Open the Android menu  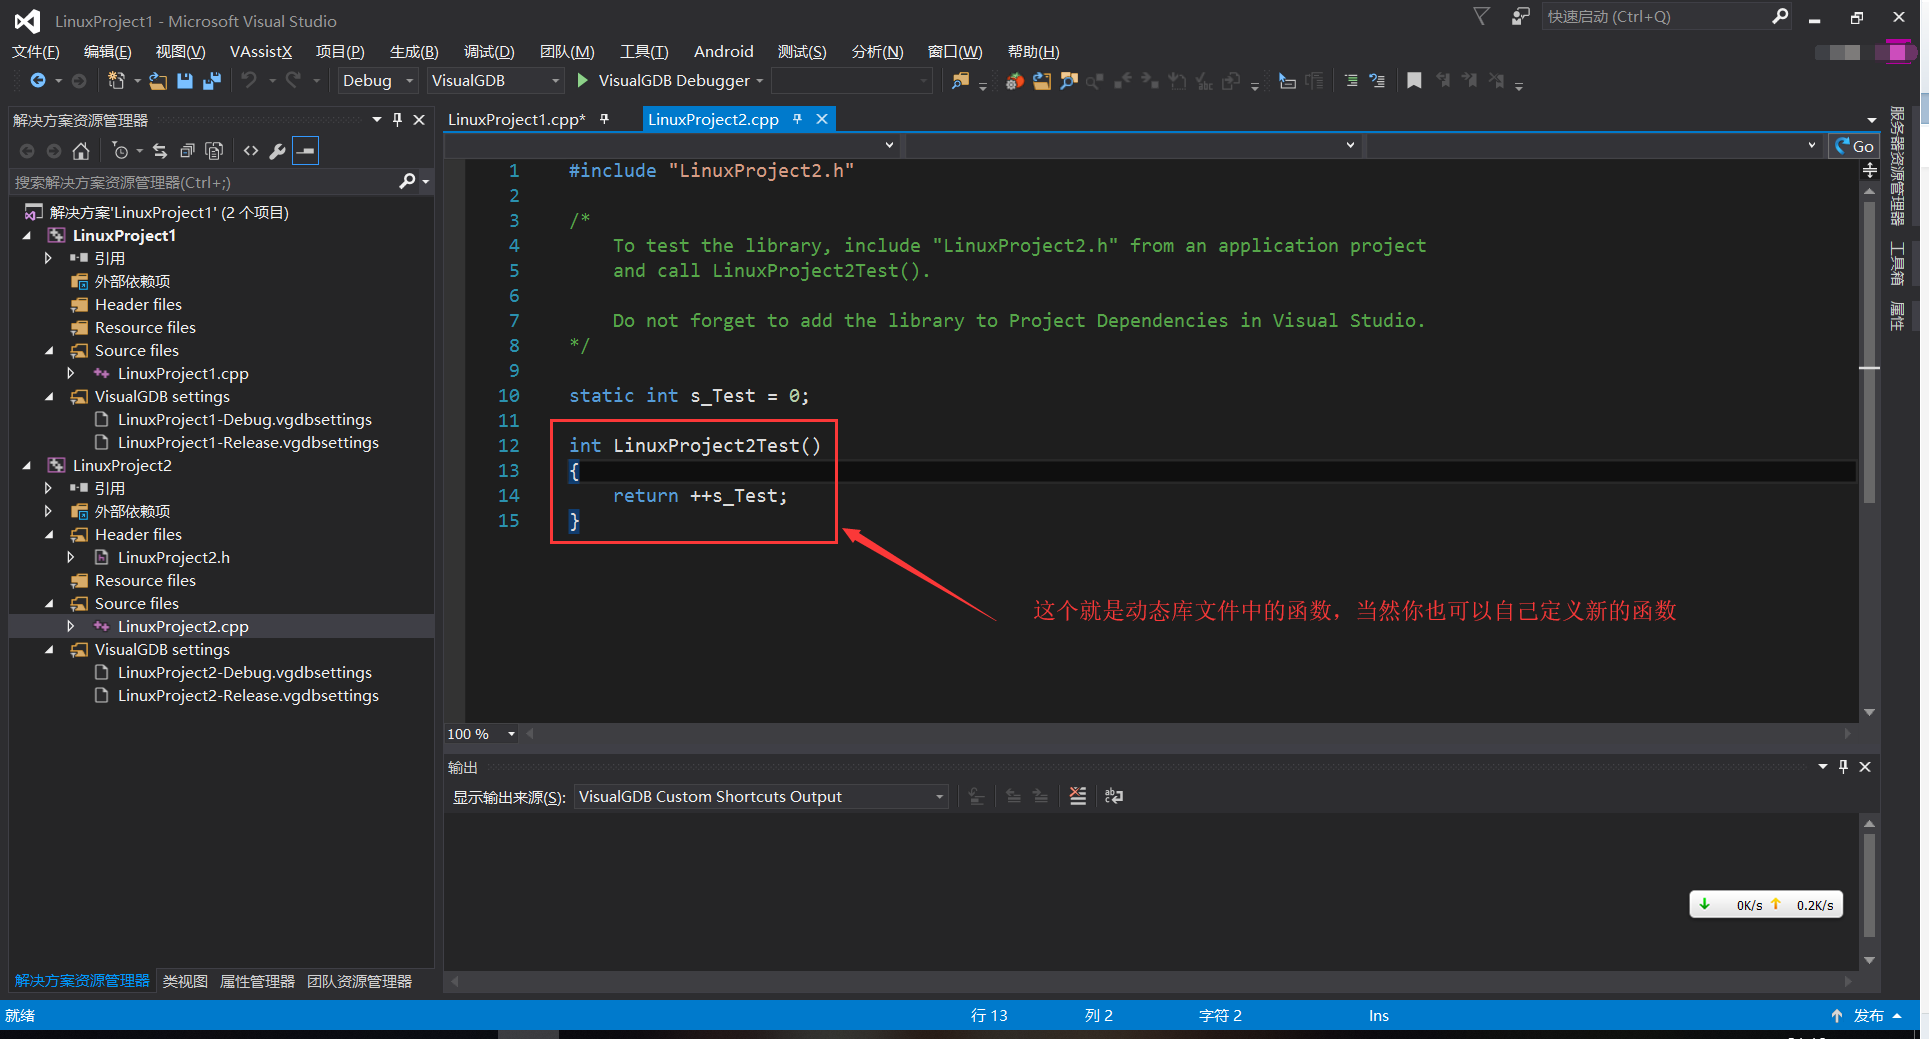pos(723,51)
